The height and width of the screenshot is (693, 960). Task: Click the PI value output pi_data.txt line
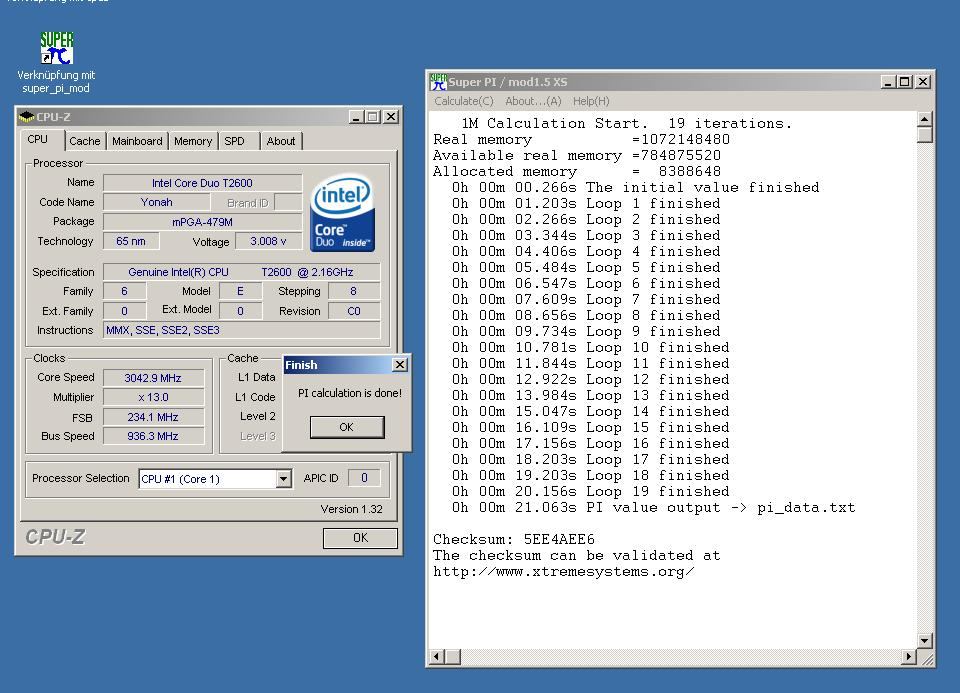pyautogui.click(x=653, y=508)
